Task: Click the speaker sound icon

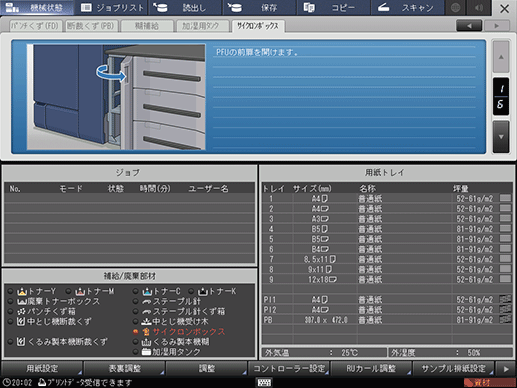Action: pyautogui.click(x=479, y=7)
